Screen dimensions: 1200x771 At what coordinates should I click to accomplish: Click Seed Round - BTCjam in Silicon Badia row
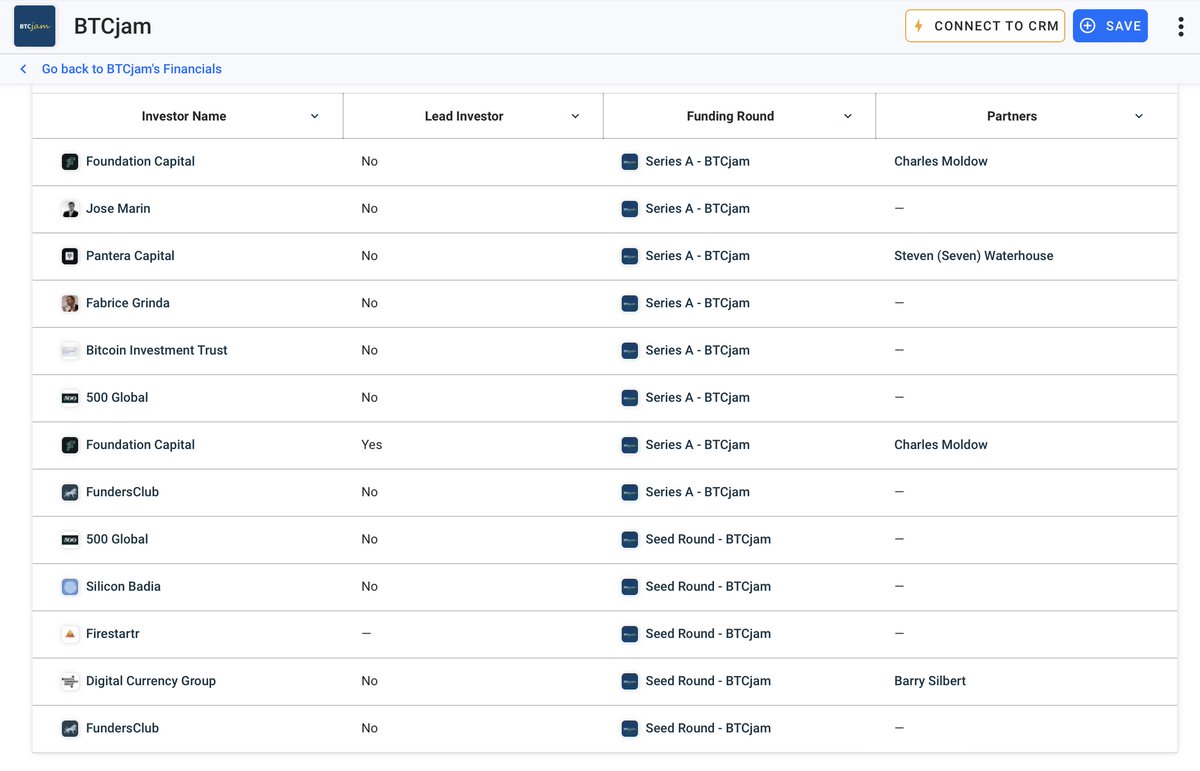[708, 587]
